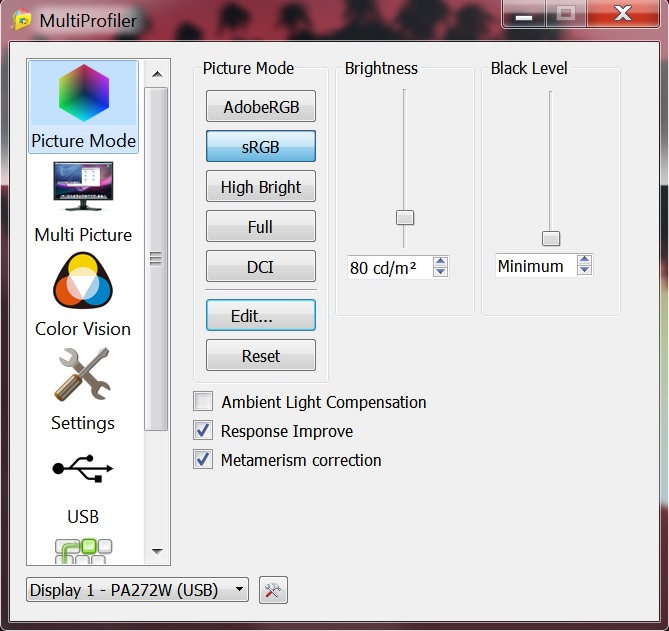Uncheck the Response Improve checkbox
The width and height of the screenshot is (669, 631).
coord(204,431)
